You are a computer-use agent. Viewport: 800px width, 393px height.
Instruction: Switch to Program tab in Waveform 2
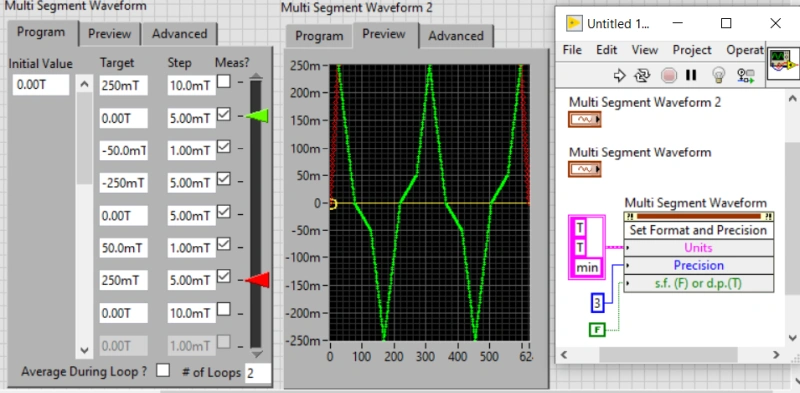coord(319,36)
